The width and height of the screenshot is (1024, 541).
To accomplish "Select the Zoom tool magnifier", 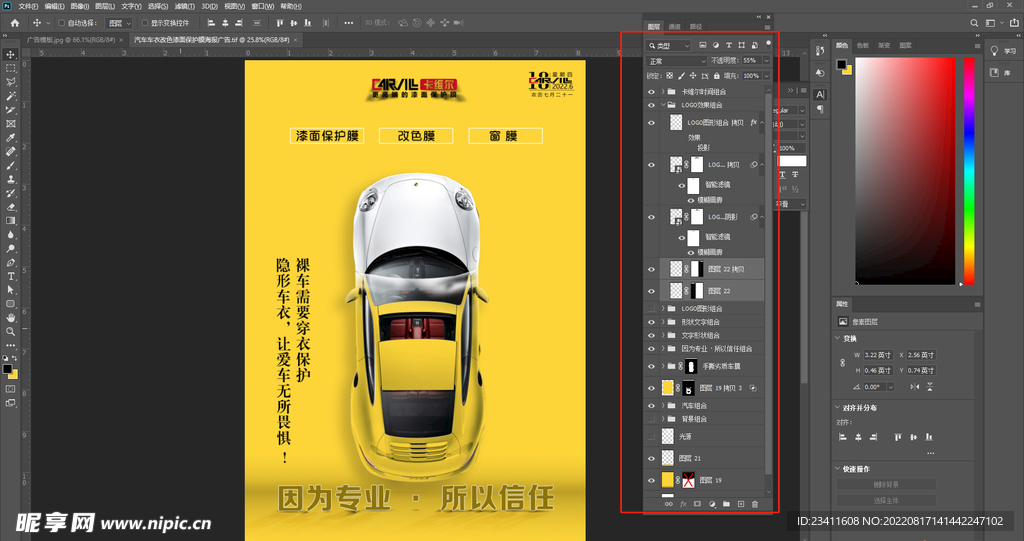I will pos(11,331).
